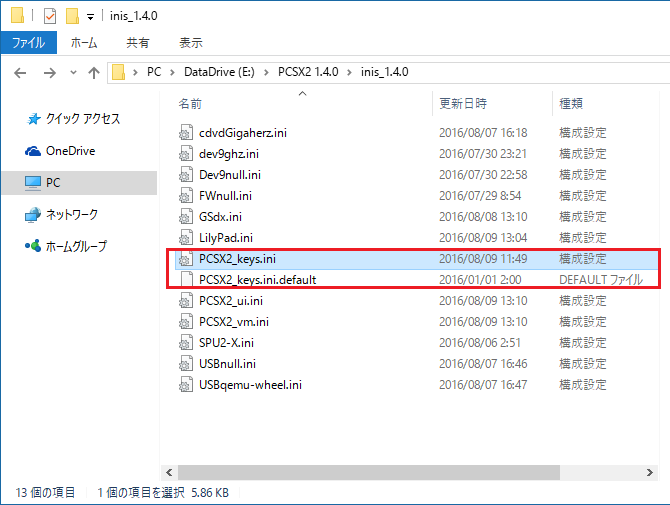The height and width of the screenshot is (505, 670).
Task: Click the PCSX2_vm.ini file icon
Action: tap(185, 321)
